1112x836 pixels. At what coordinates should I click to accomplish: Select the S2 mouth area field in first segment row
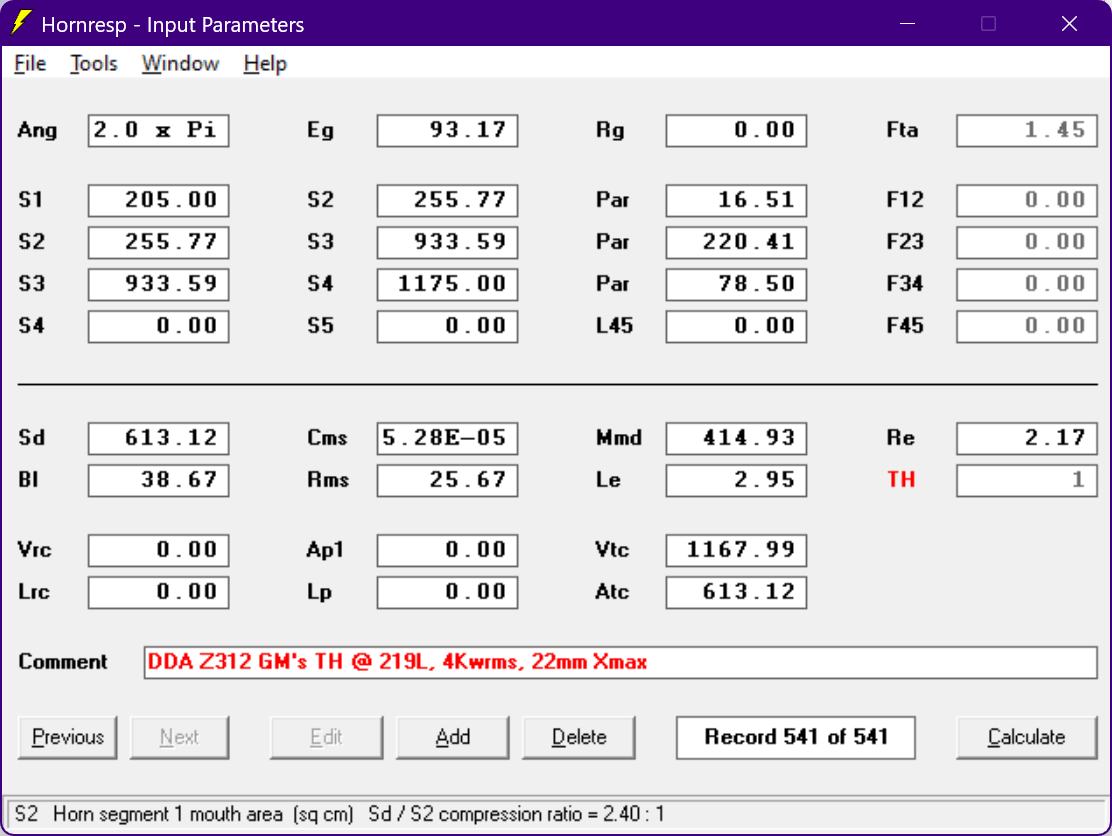click(x=447, y=200)
